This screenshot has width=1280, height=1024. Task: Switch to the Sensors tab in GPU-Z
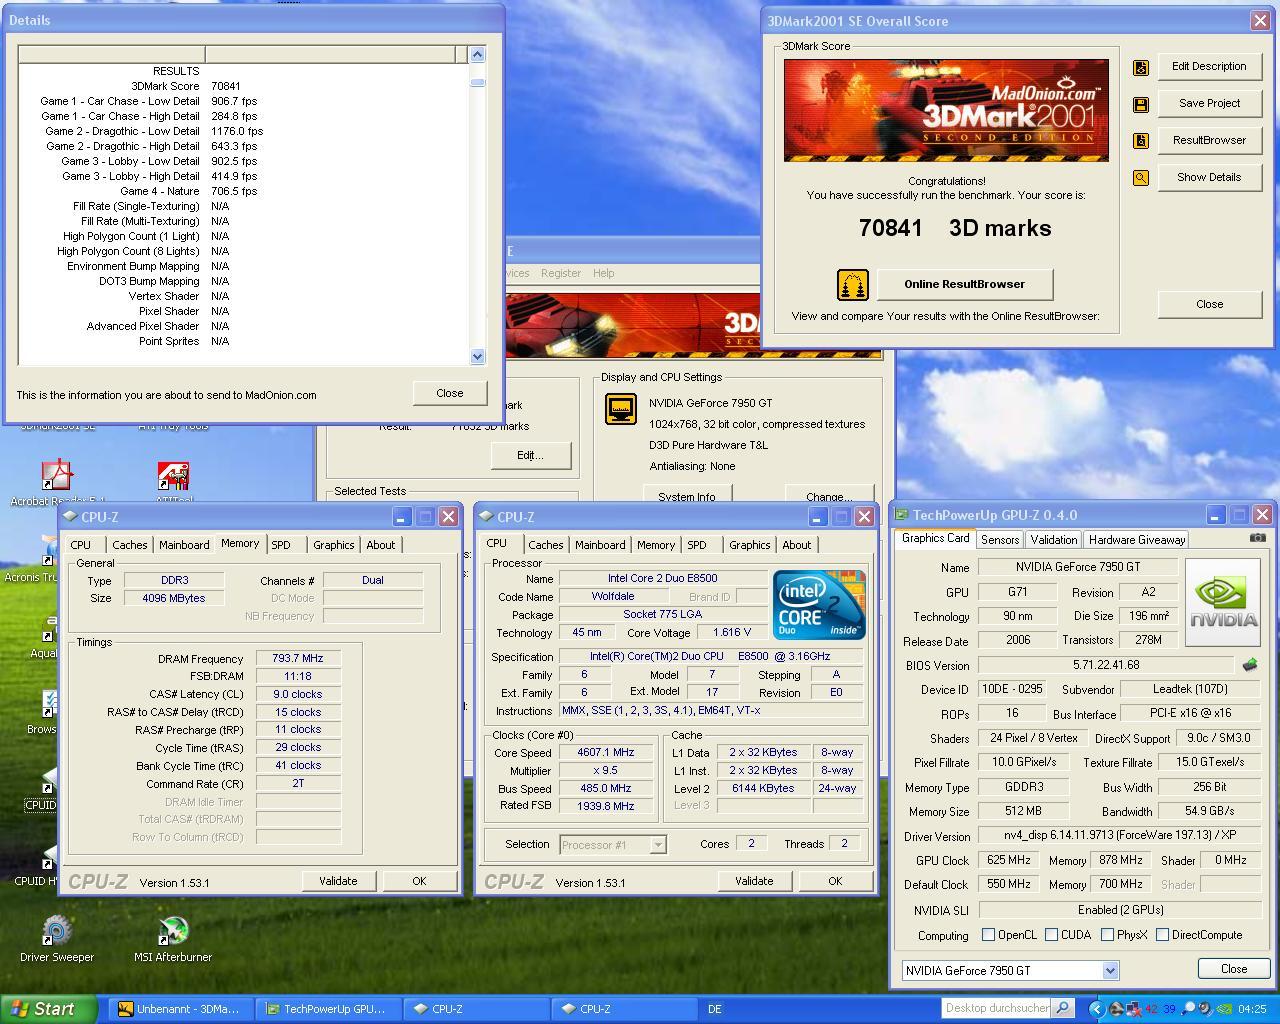point(1000,540)
